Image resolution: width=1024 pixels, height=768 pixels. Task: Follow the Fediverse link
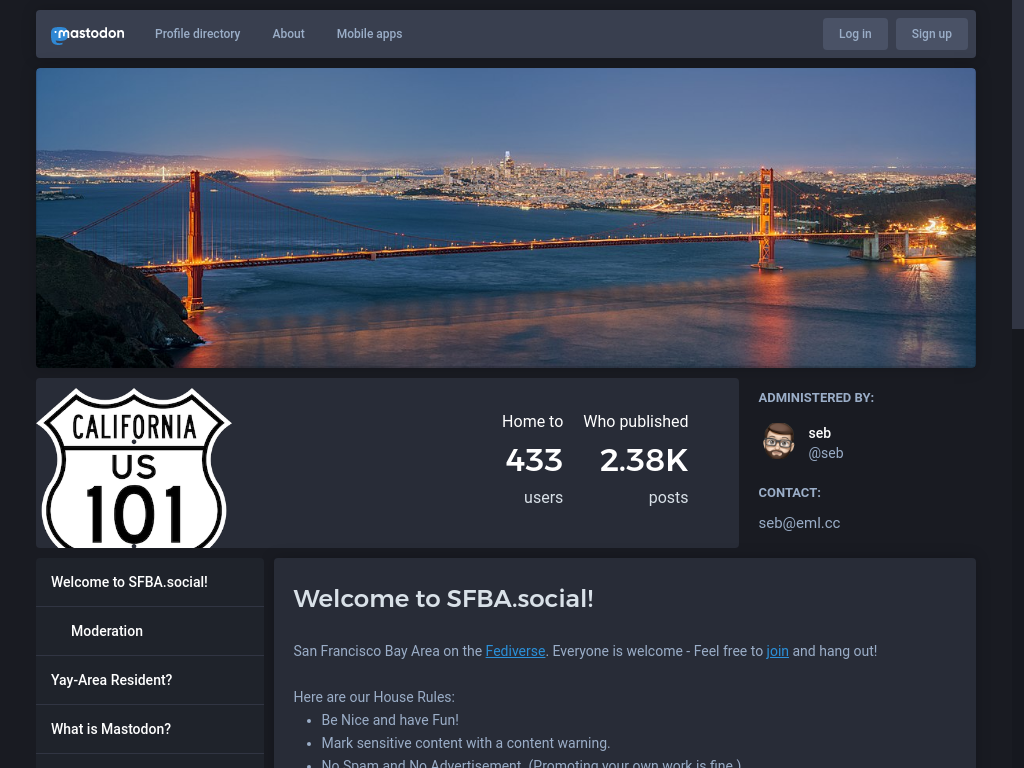[x=515, y=651]
